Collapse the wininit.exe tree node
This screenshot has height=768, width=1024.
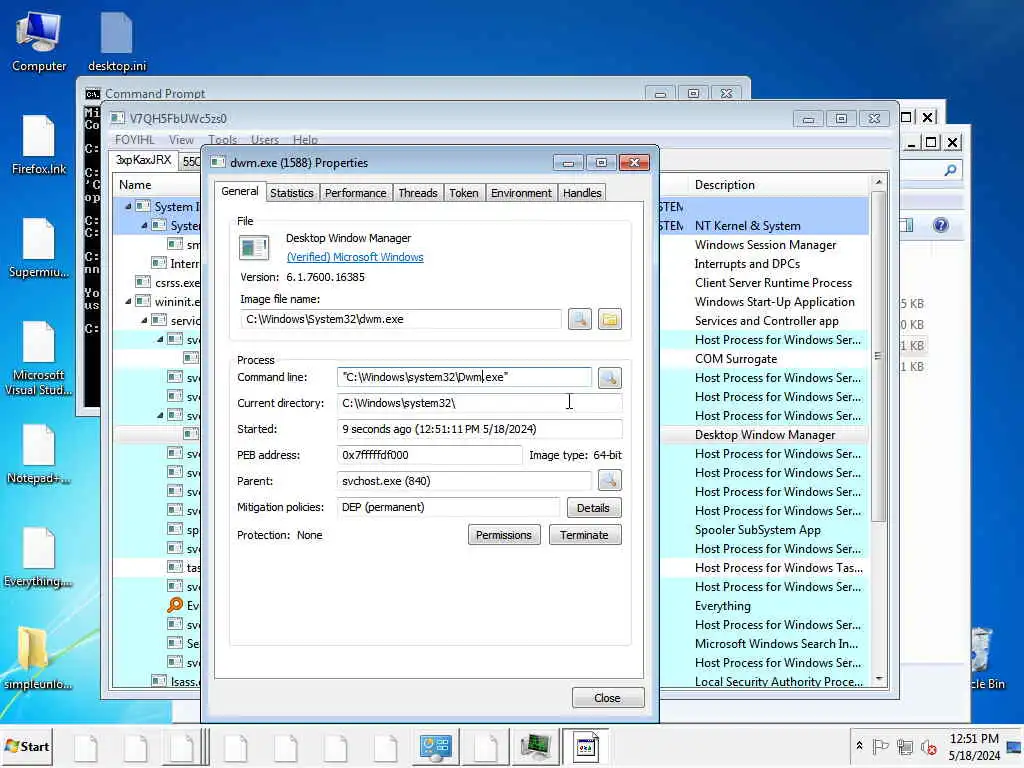(128, 302)
